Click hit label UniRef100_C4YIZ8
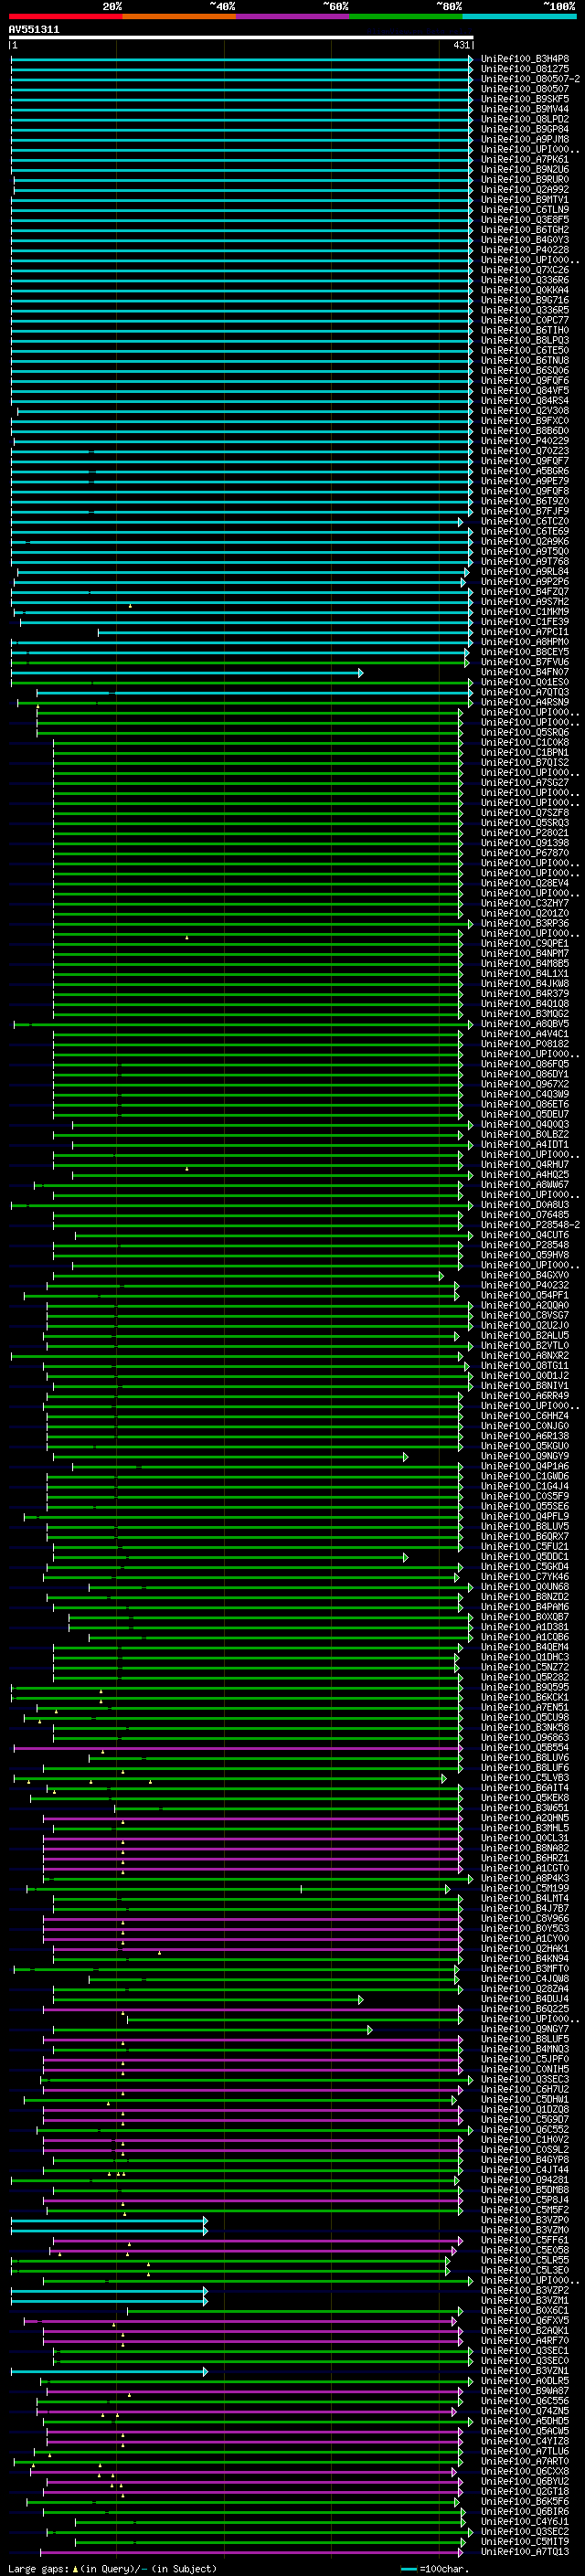 525,2441
